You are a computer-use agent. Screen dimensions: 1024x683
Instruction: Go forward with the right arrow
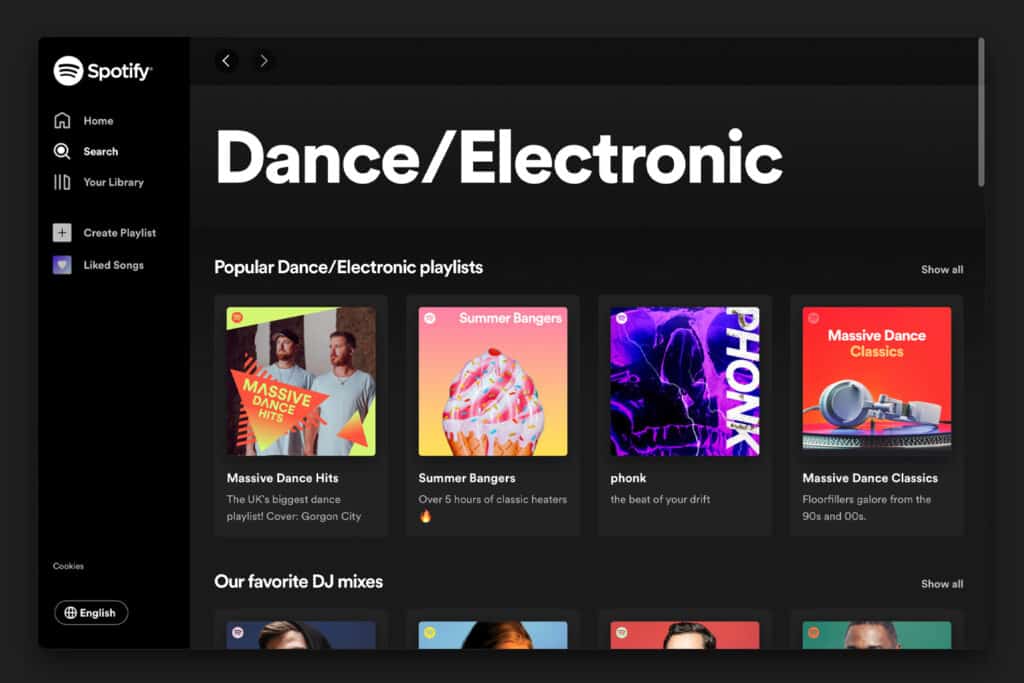(264, 61)
